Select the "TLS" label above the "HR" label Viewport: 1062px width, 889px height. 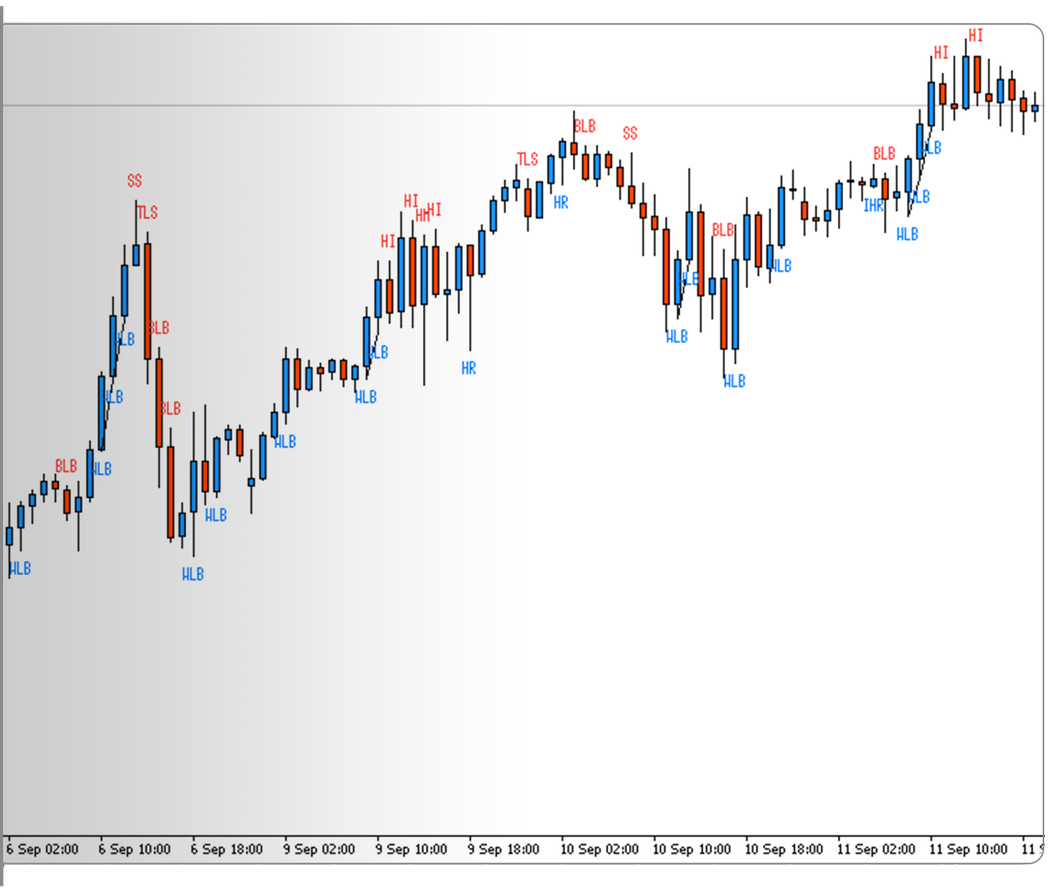[528, 159]
